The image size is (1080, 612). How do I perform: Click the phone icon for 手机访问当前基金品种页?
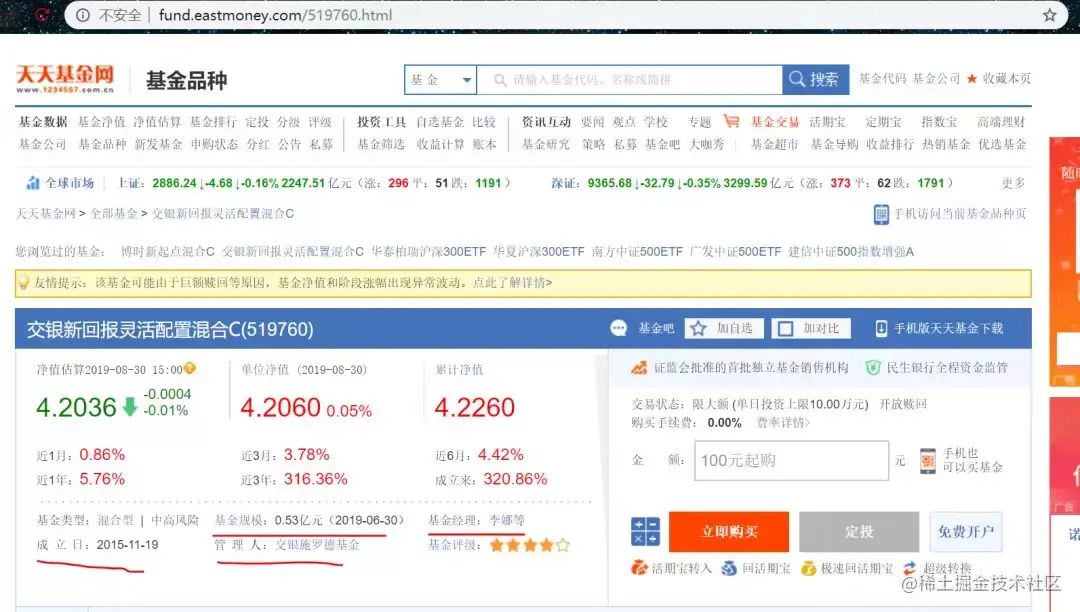pos(881,214)
